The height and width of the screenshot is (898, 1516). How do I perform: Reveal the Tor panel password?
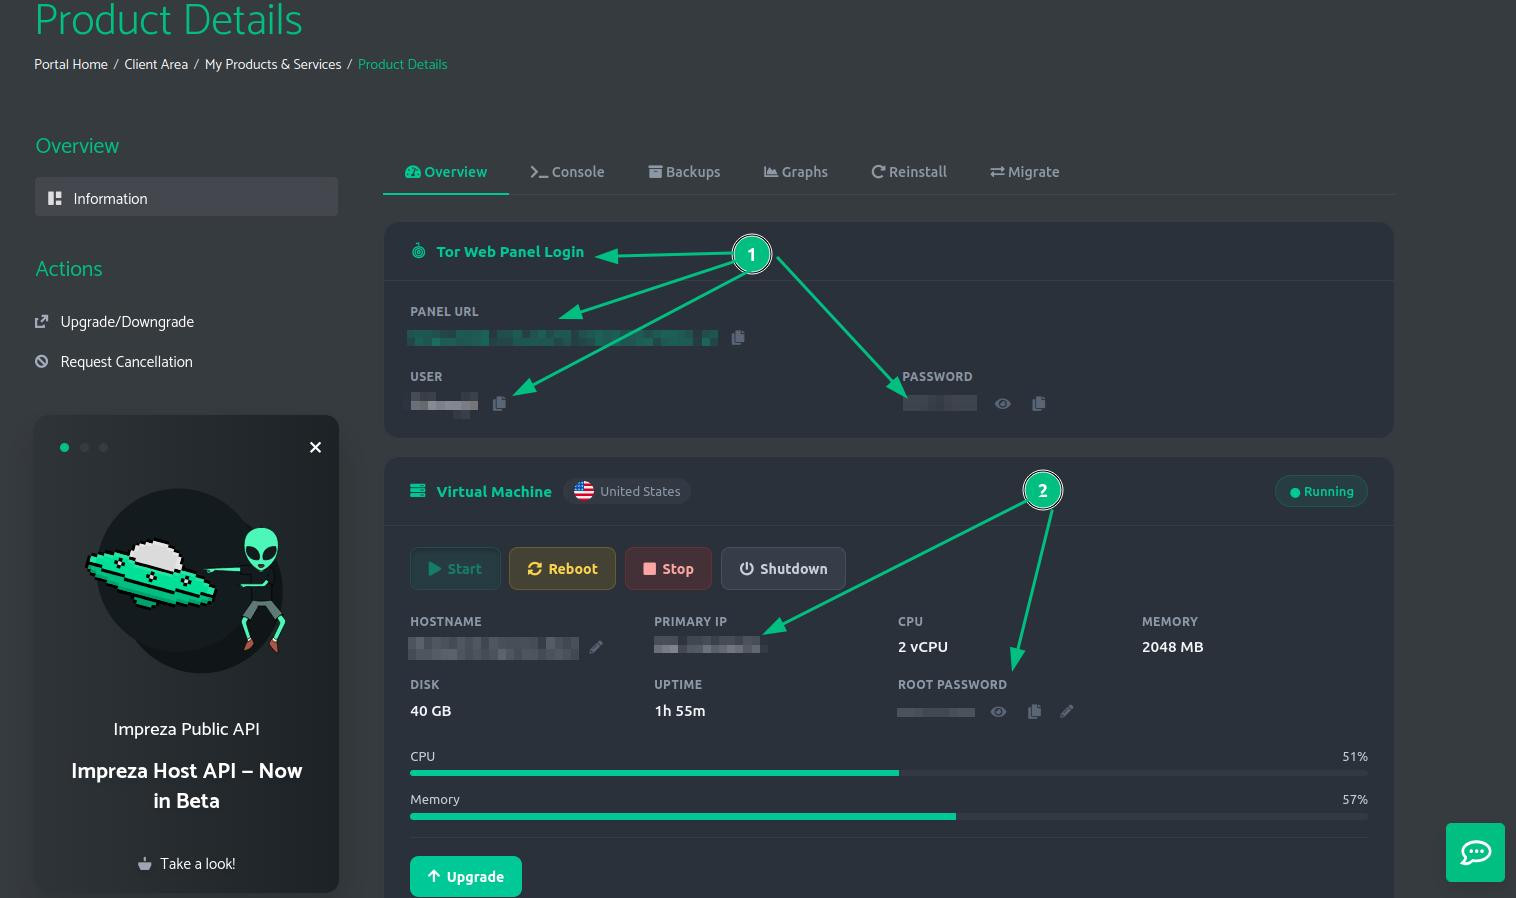1003,404
